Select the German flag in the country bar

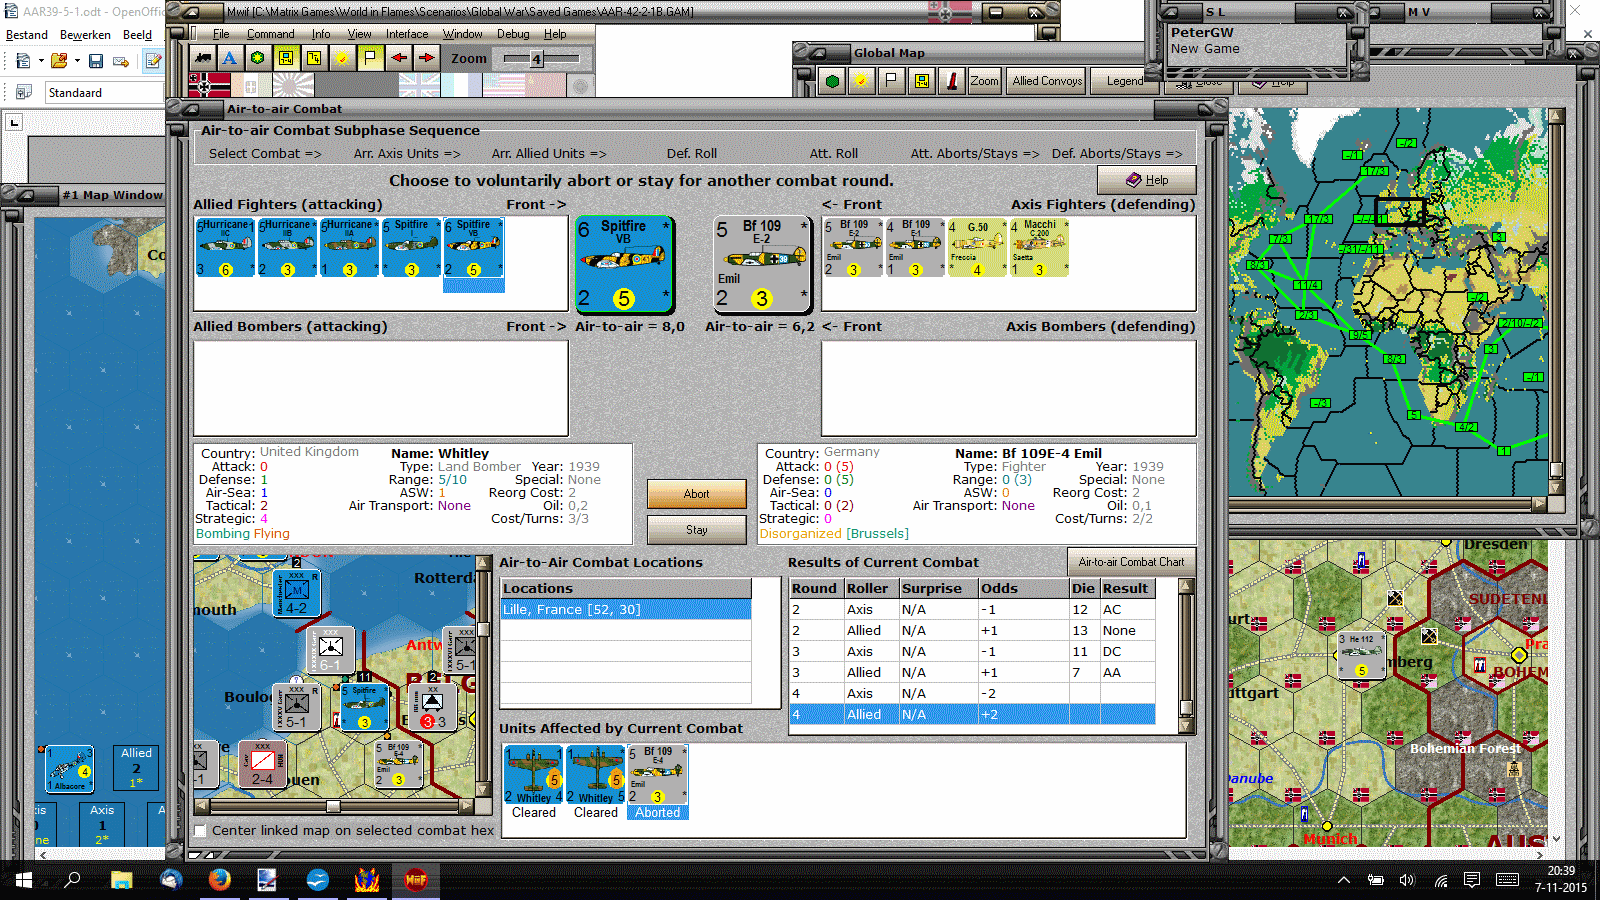210,85
